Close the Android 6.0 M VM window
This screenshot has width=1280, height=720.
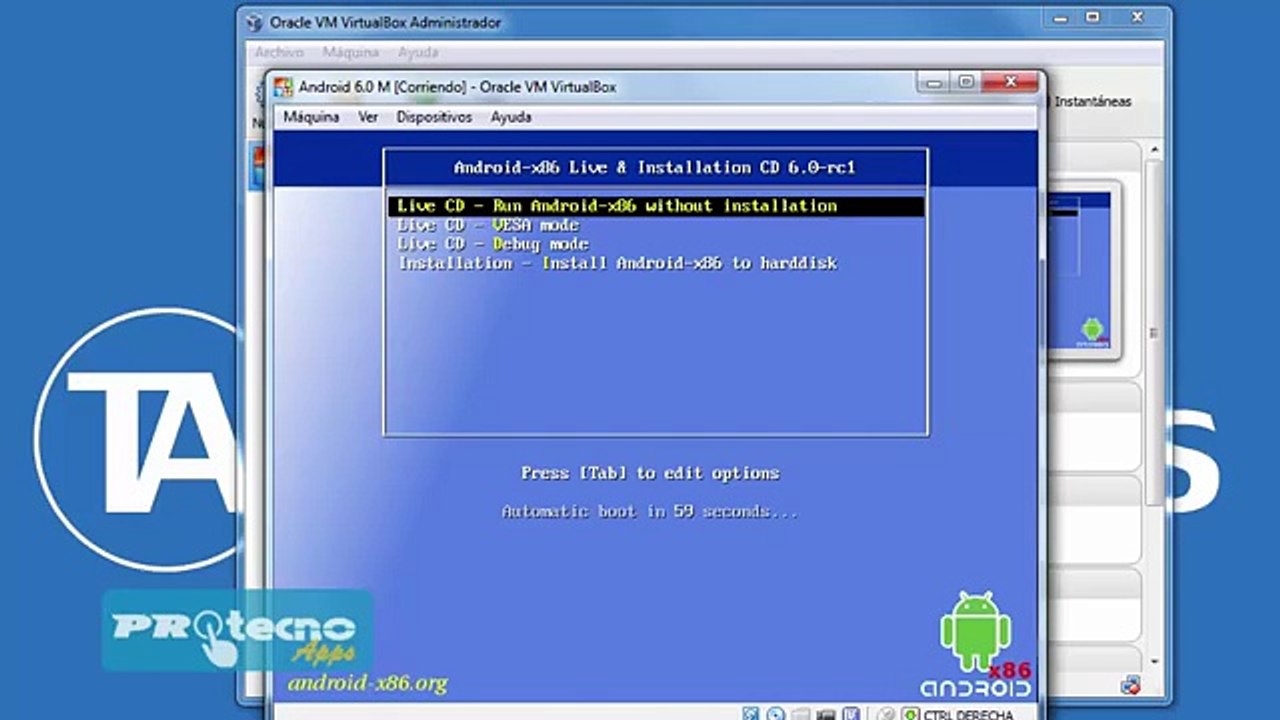pos(1011,84)
